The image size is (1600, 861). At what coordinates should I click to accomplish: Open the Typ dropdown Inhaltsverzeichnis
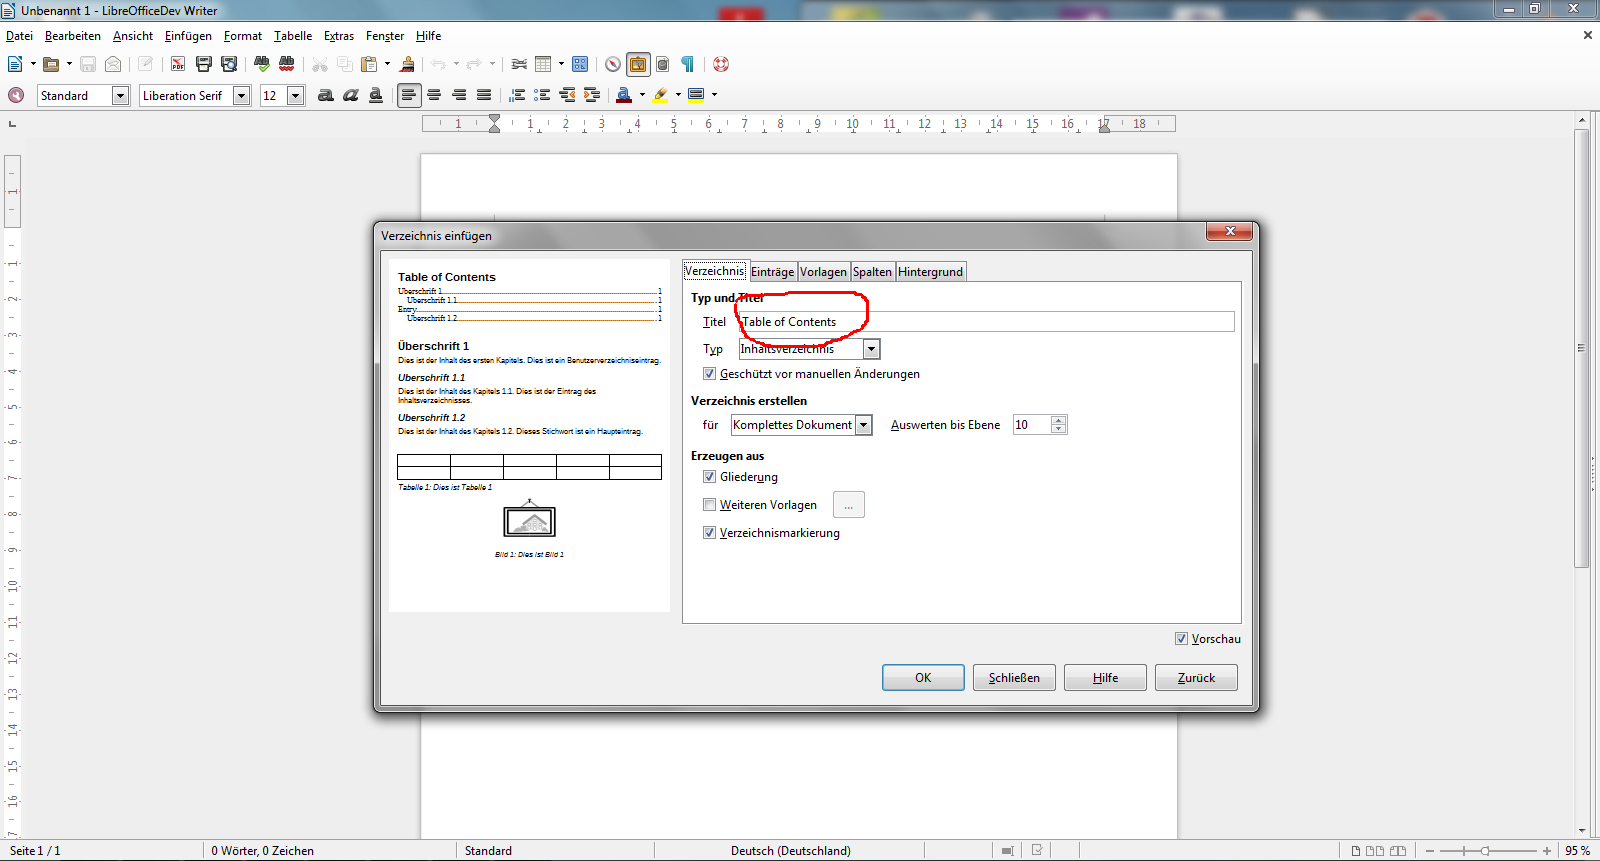[x=871, y=349]
